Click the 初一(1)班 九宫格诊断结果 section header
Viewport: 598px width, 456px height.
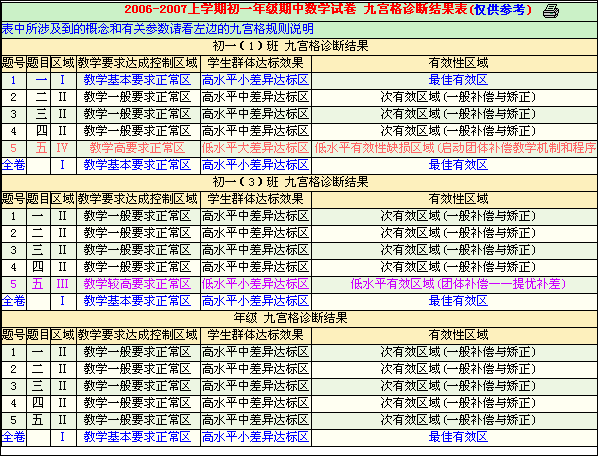coord(291,46)
